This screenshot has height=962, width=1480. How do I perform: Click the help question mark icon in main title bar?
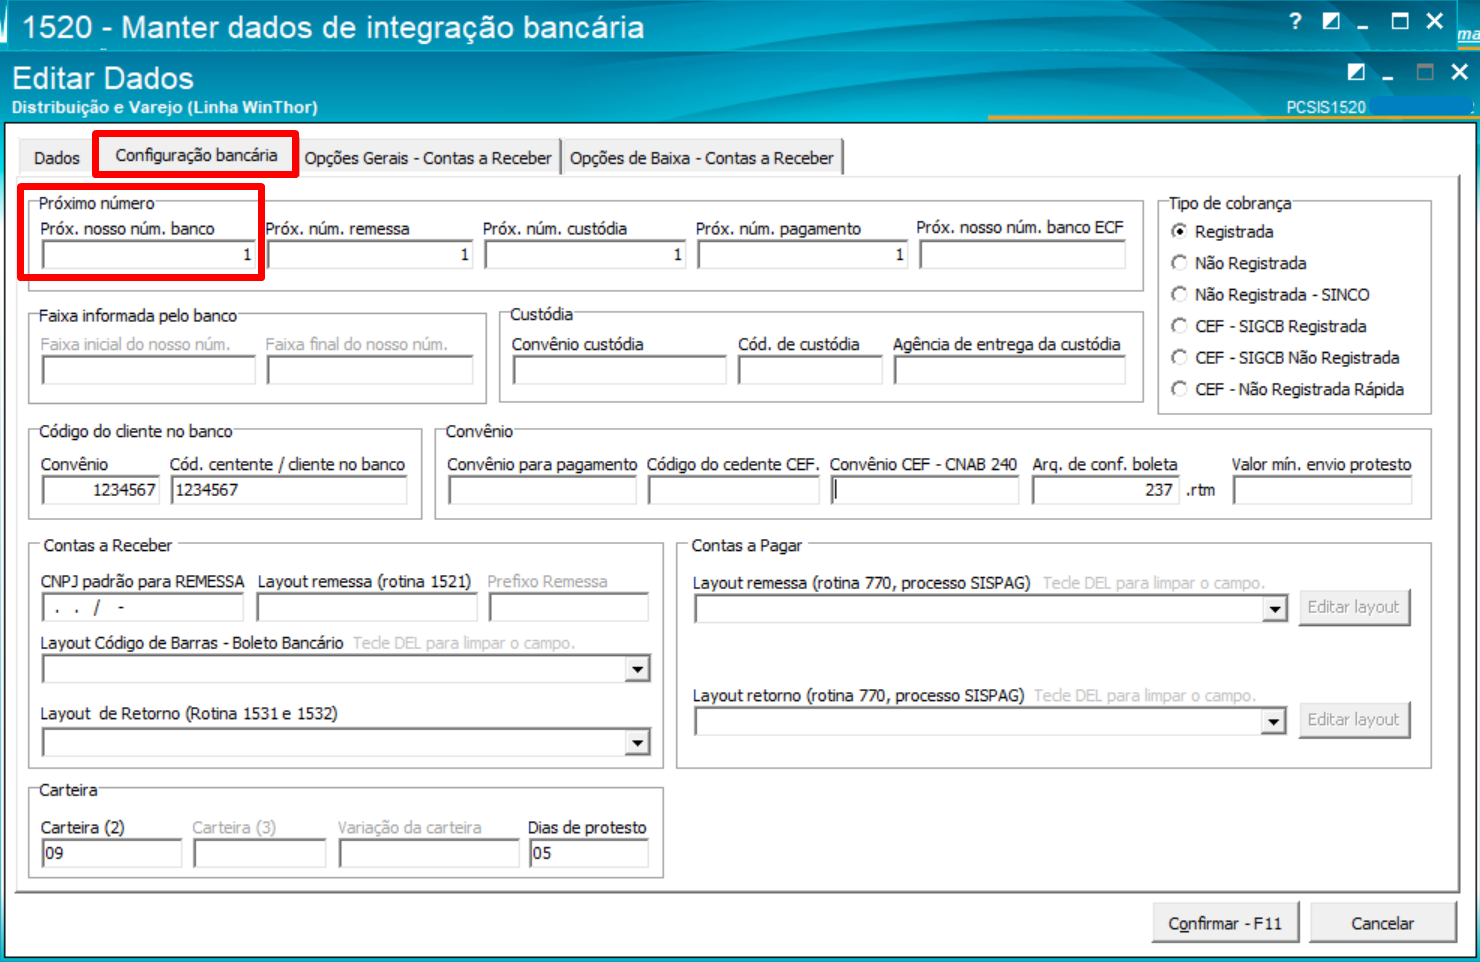pyautogui.click(x=1295, y=21)
